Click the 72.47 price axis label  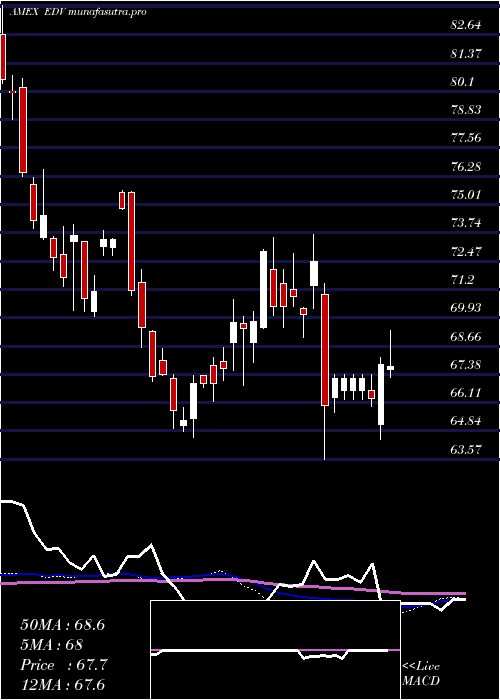466,252
